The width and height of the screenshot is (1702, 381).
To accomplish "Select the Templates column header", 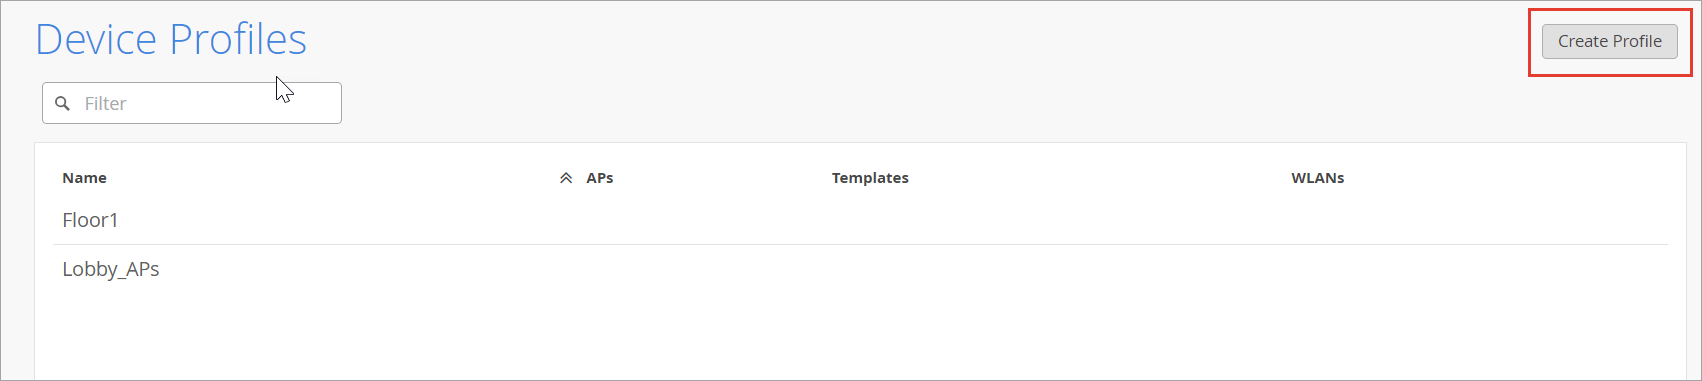I will coord(870,178).
